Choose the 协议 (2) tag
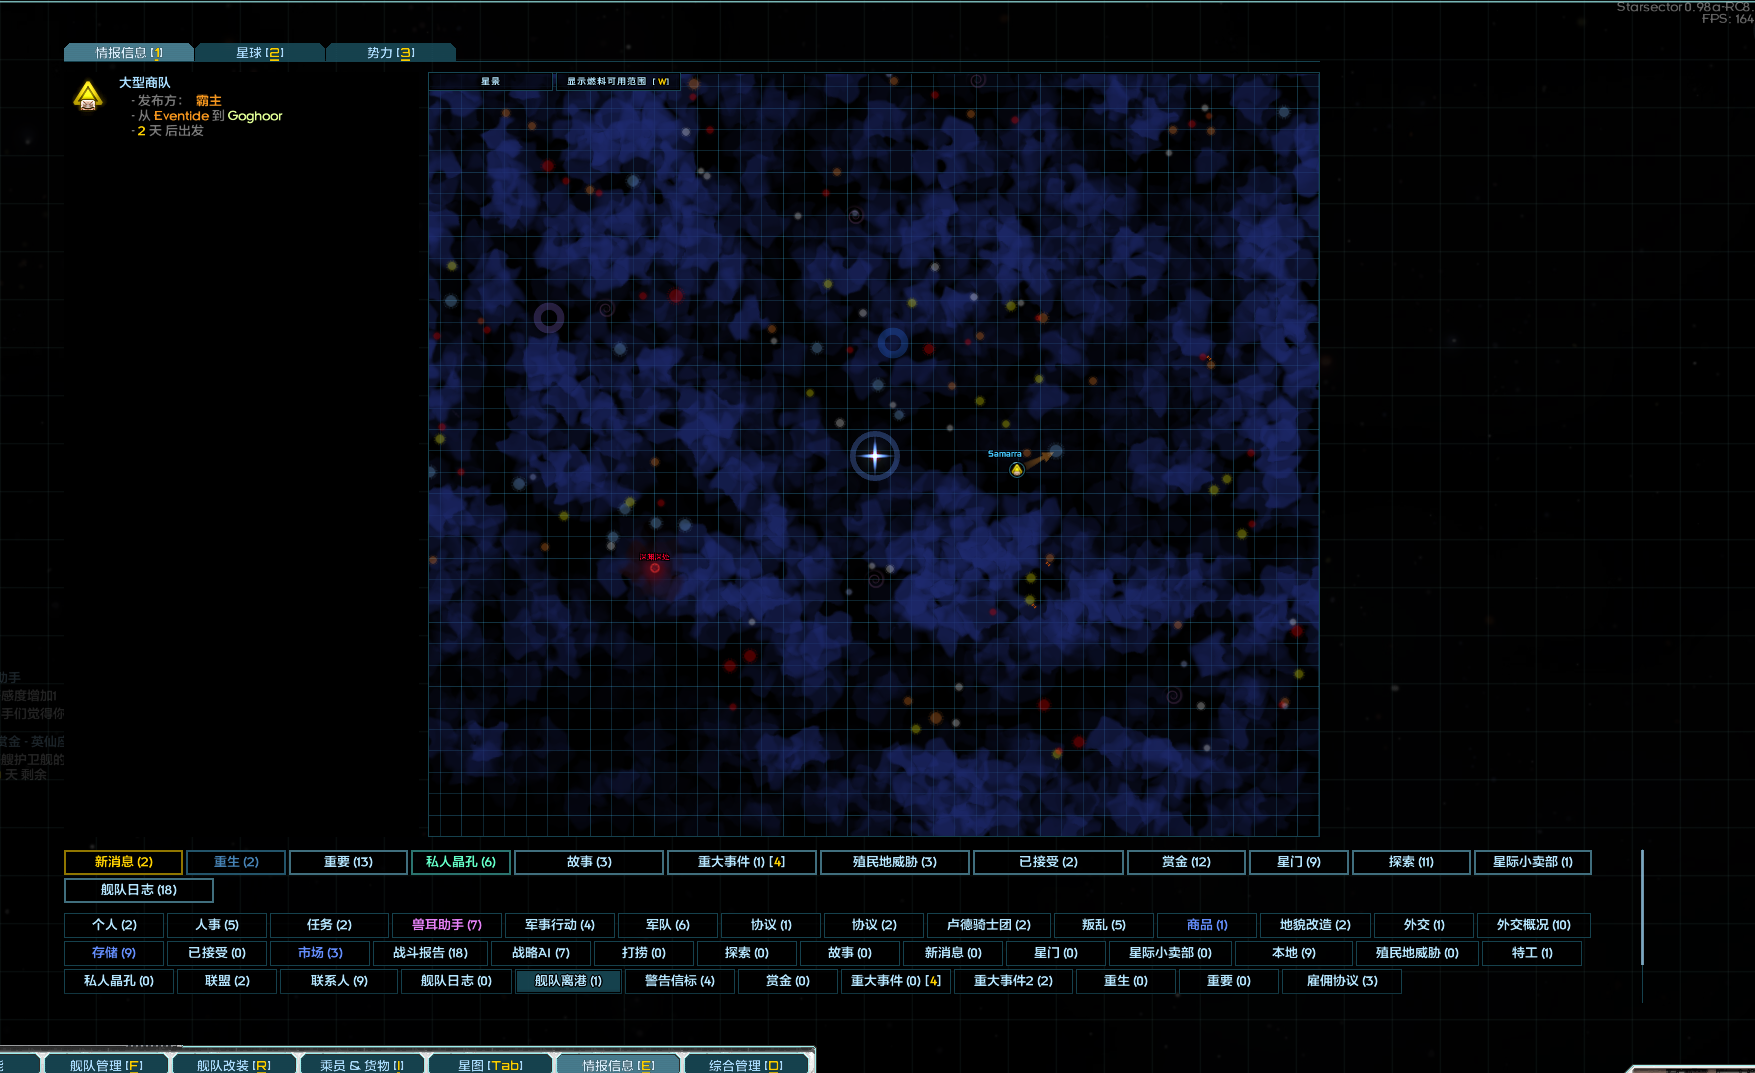 point(874,925)
